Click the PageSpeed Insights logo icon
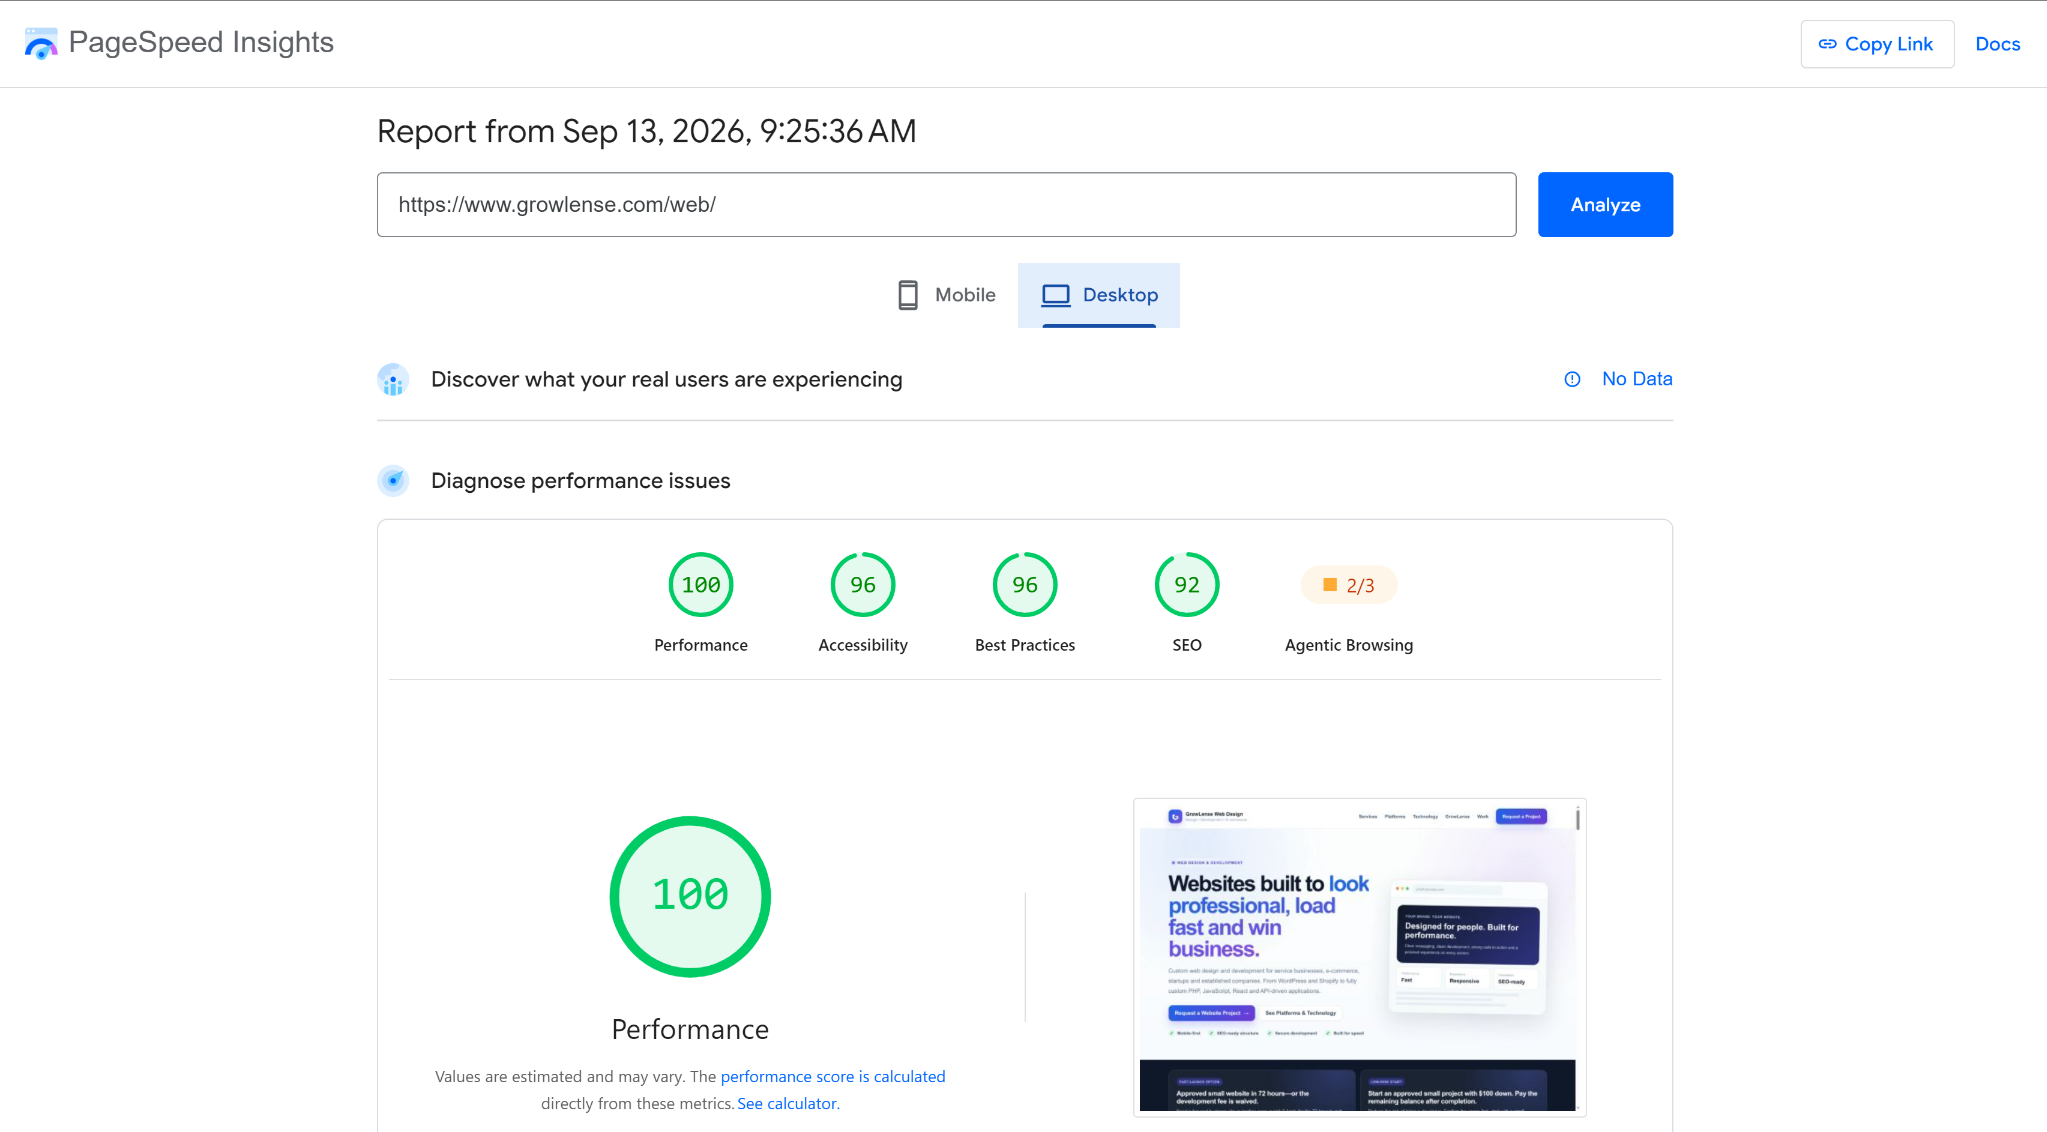 click(41, 43)
